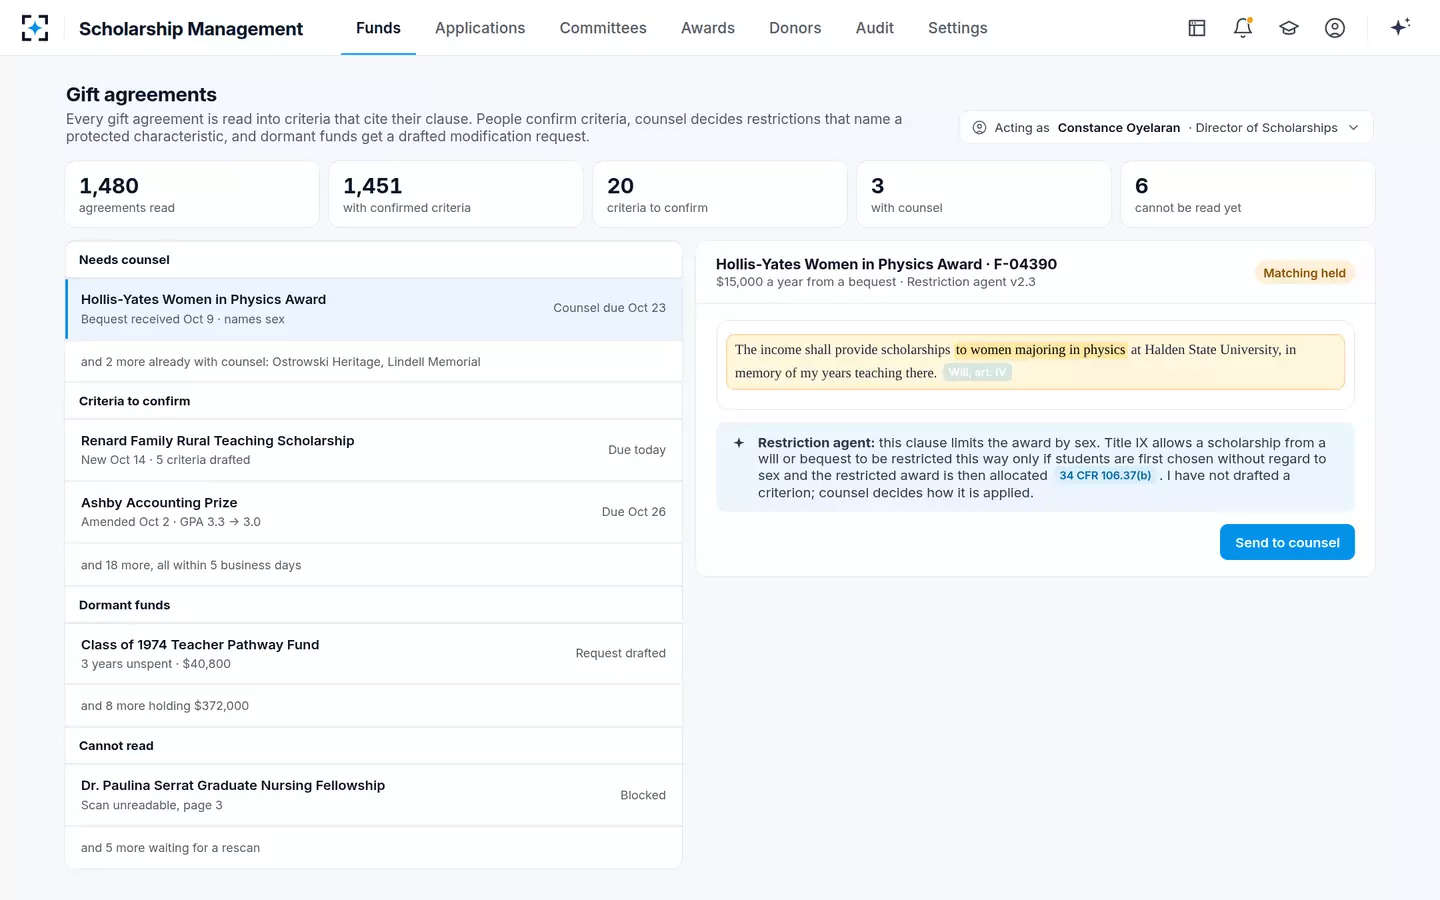Open the AI sparkle assistant icon

(x=1400, y=27)
